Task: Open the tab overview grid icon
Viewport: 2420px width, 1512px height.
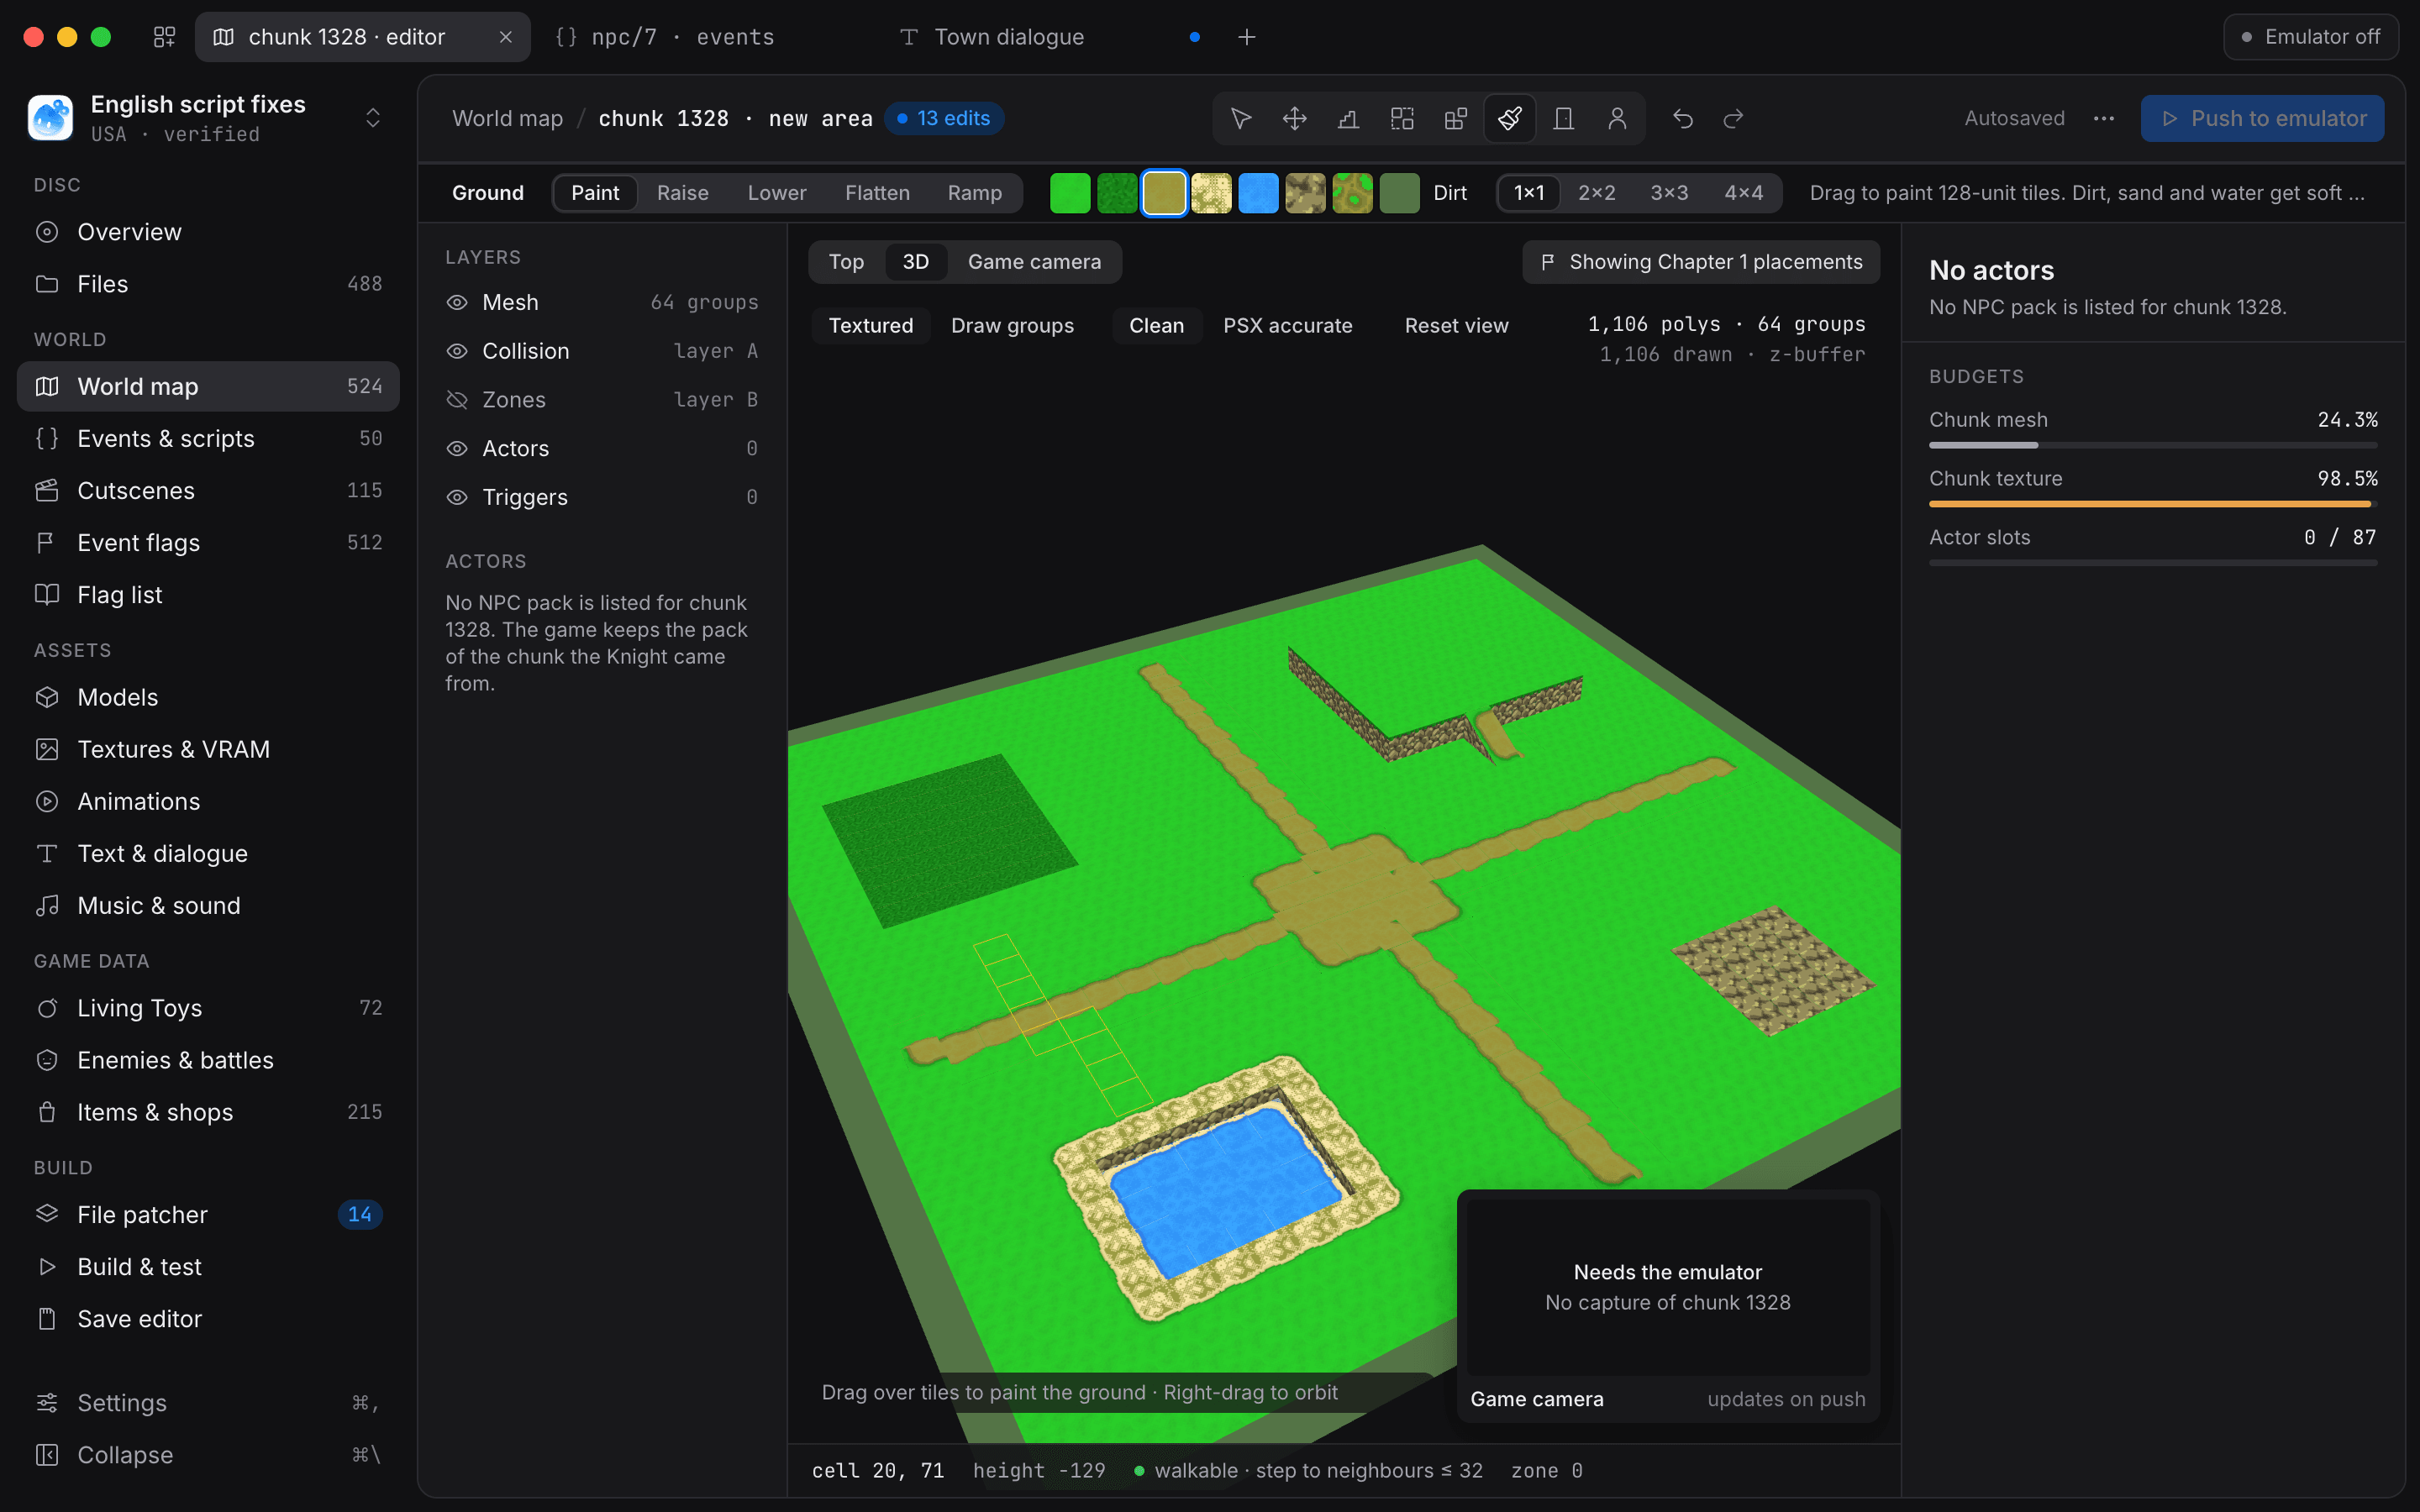Action: (164, 37)
